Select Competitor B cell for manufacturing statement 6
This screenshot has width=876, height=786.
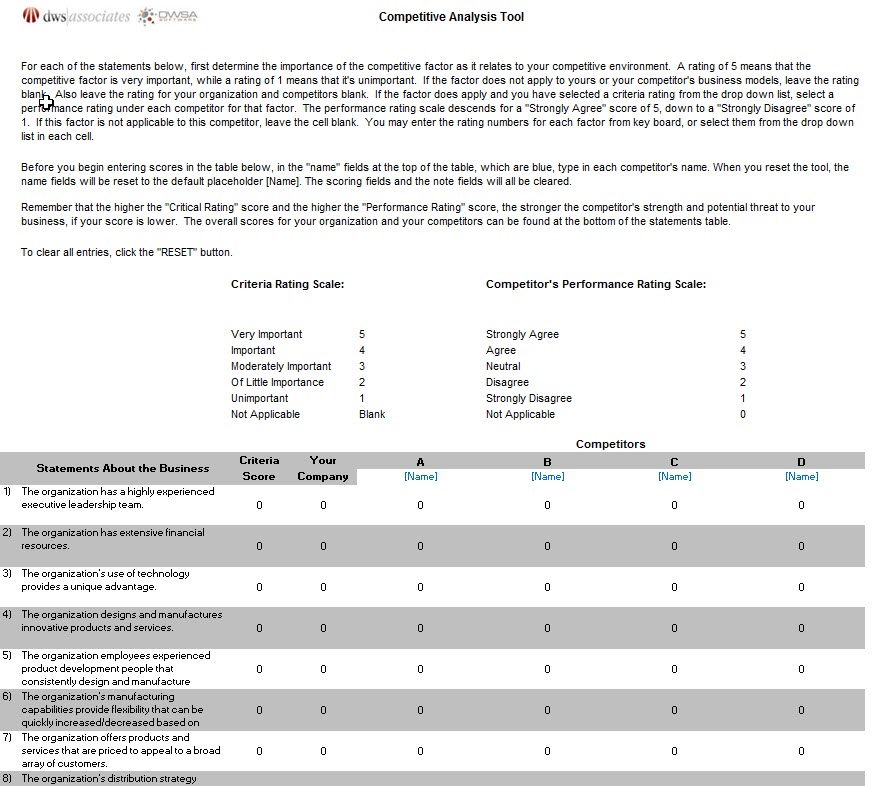point(548,710)
